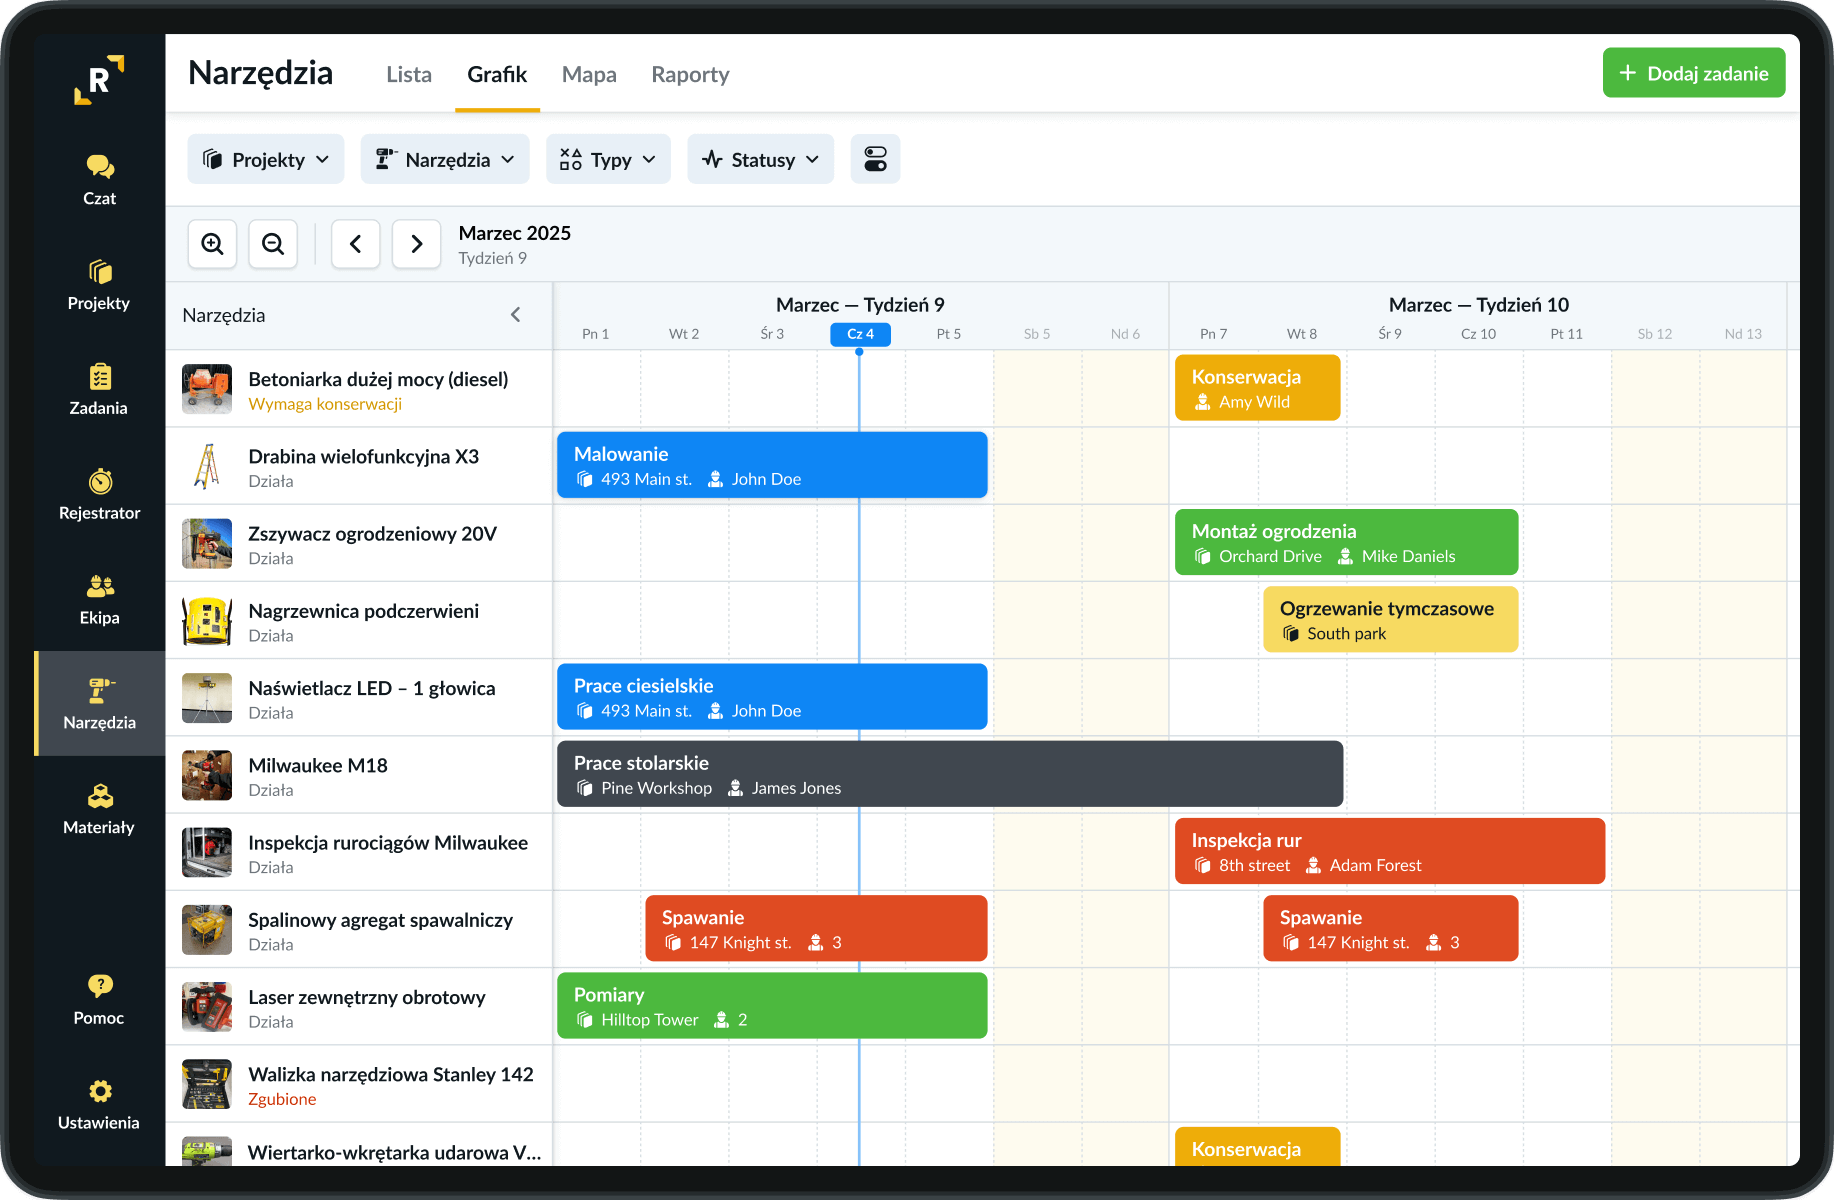Collapse the Narzędzia tool list column

(516, 315)
